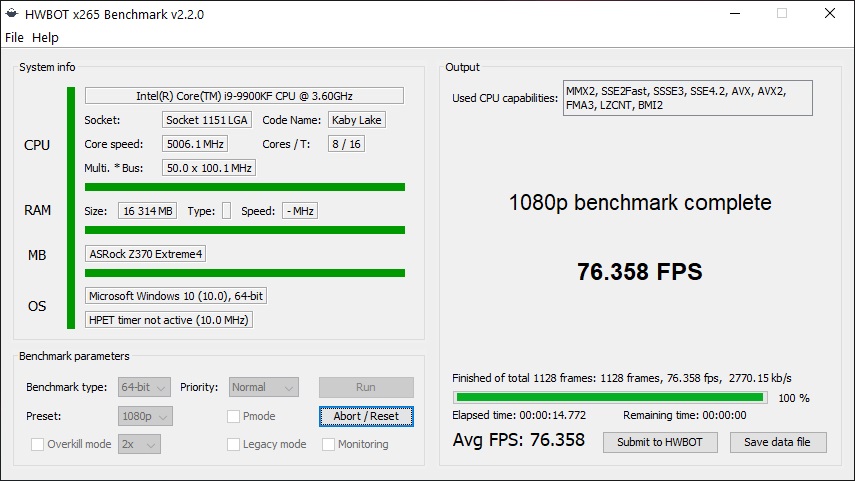Click the CPU name field showing i9-9900KF
This screenshot has height=481, width=855.
244,96
